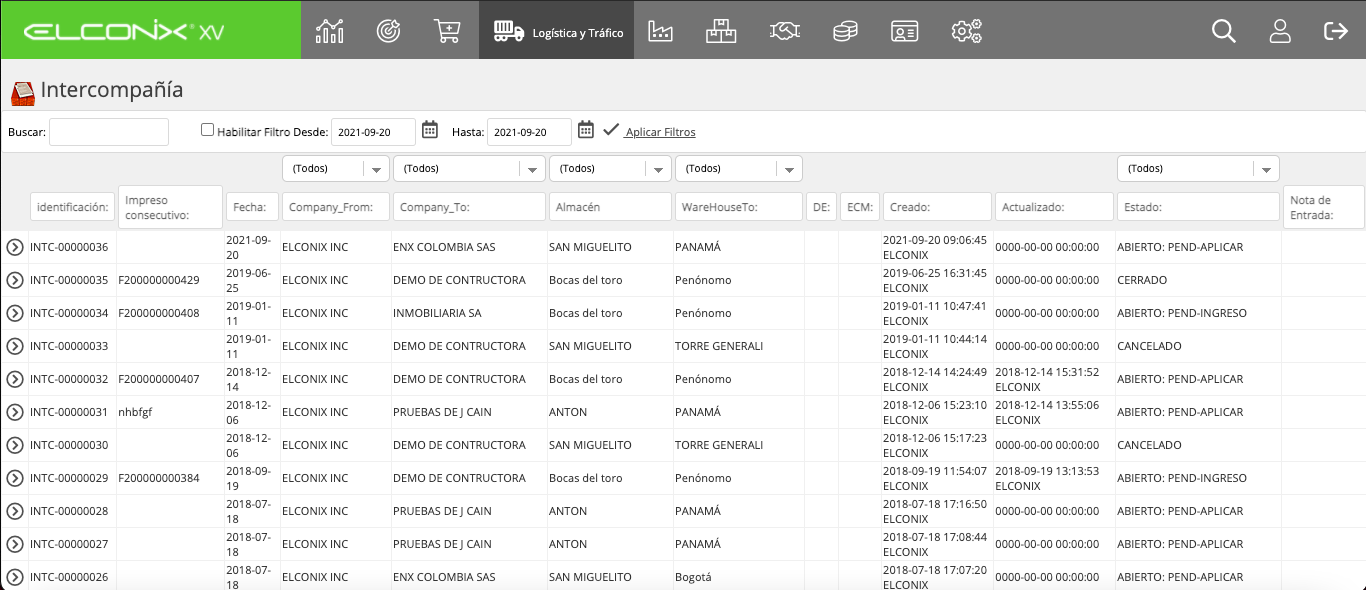Open the WareHouseTo (Todos) filter dropdown
1366x590 pixels.
pos(739,169)
